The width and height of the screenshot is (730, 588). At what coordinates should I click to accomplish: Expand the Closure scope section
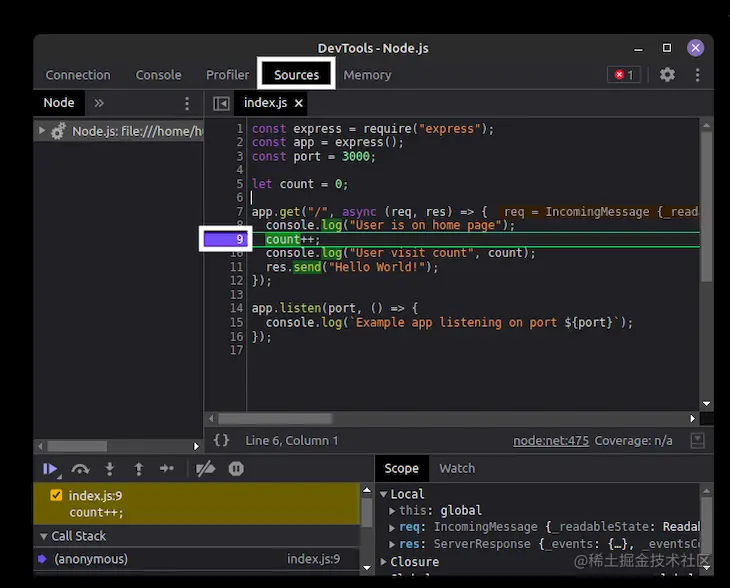pyautogui.click(x=384, y=561)
